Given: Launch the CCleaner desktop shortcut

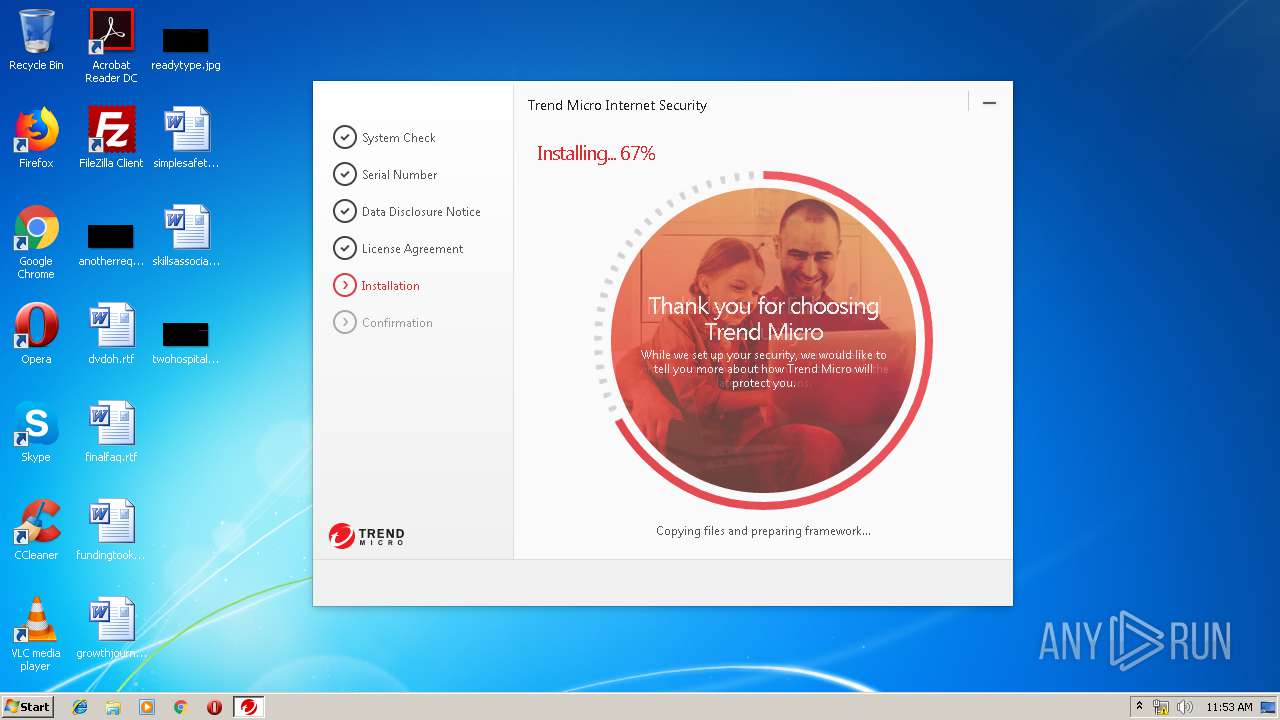Looking at the screenshot, I should 36,530.
